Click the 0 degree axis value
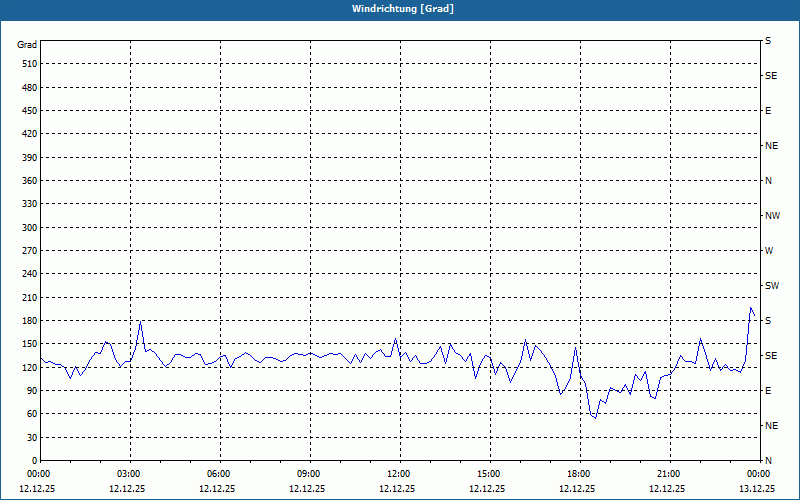The height and width of the screenshot is (500, 800). click(34, 461)
